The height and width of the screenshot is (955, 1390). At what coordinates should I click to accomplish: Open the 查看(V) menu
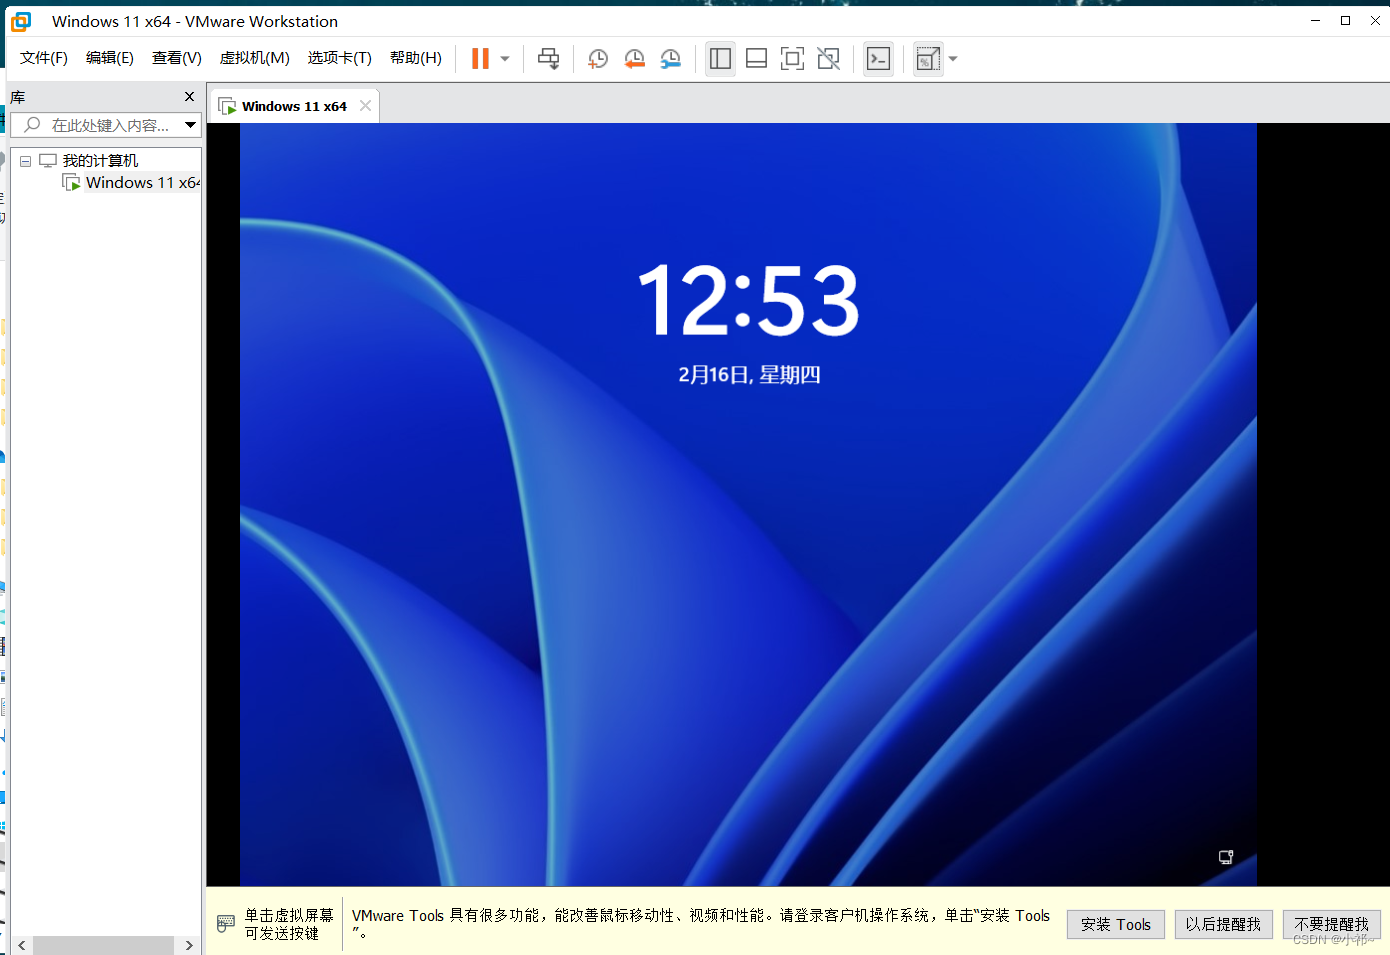(177, 58)
